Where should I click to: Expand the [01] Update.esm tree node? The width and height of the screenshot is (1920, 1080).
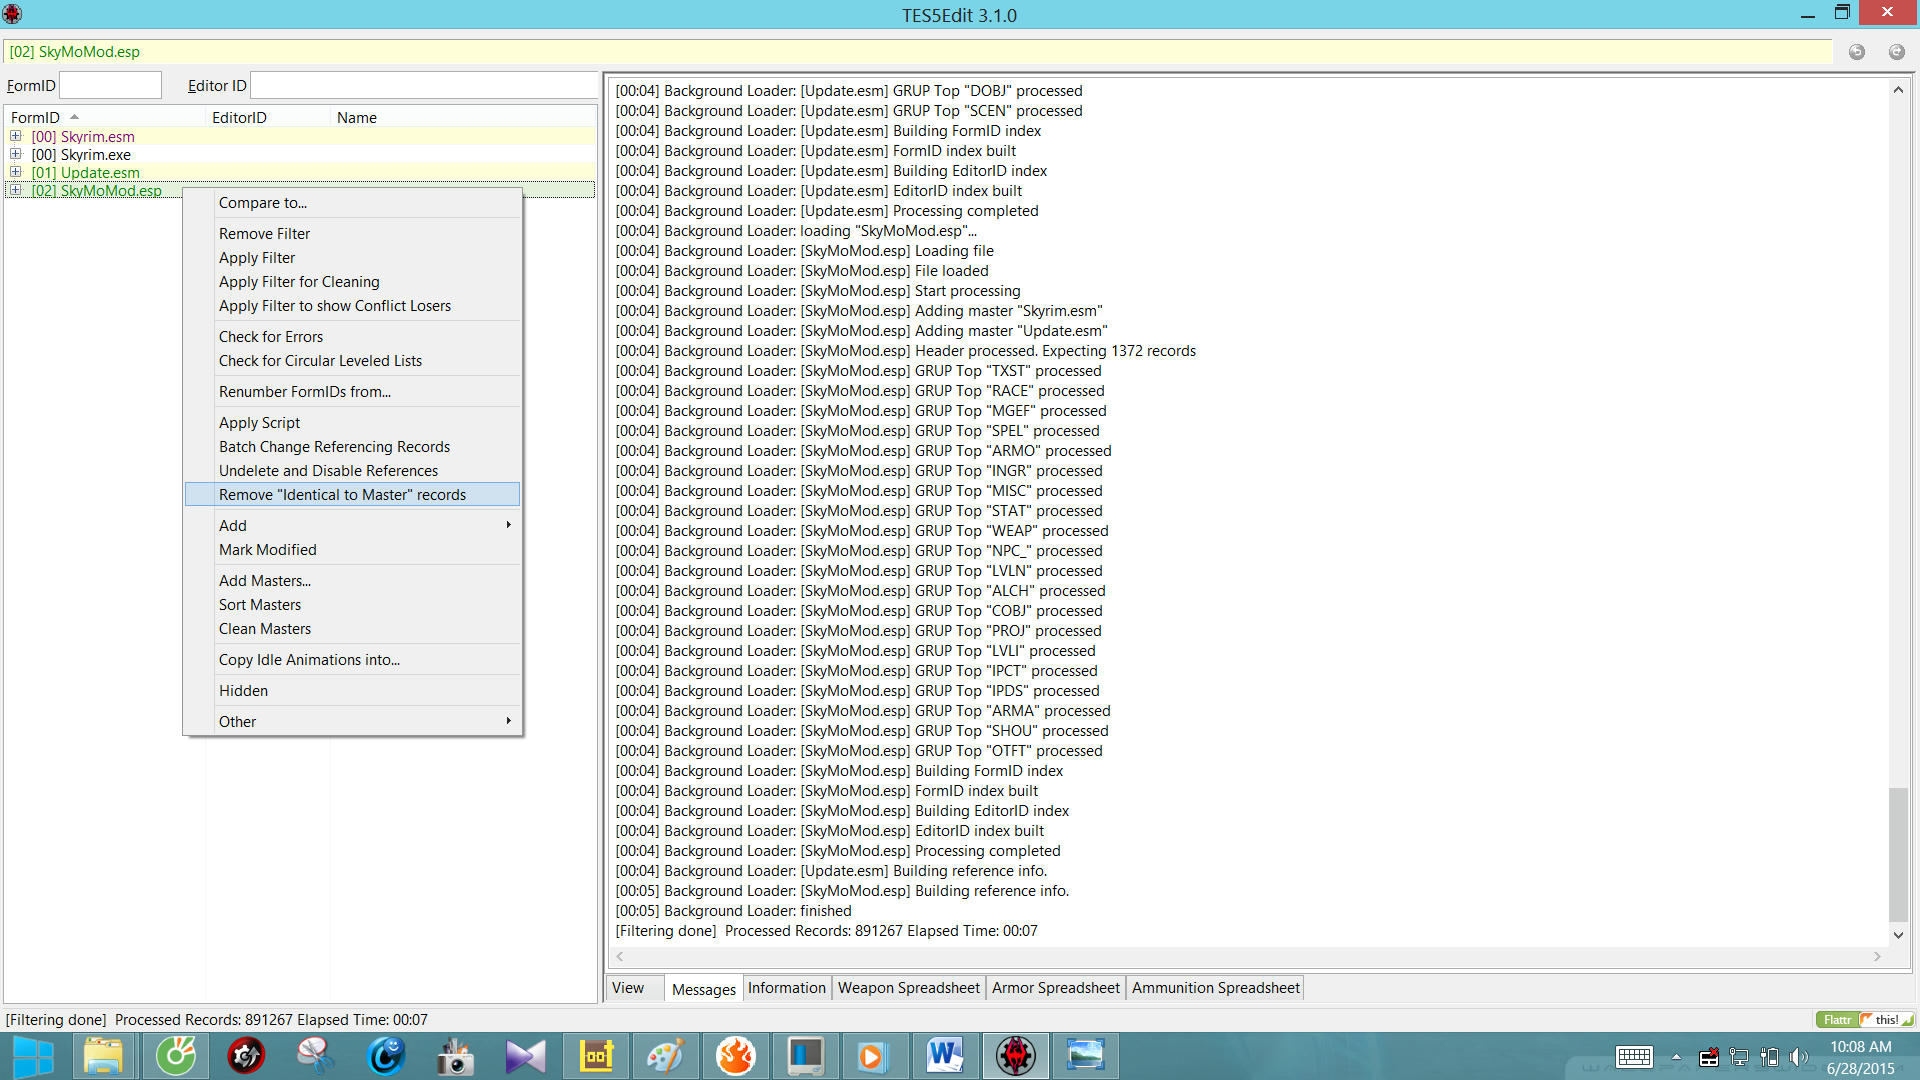coord(16,172)
